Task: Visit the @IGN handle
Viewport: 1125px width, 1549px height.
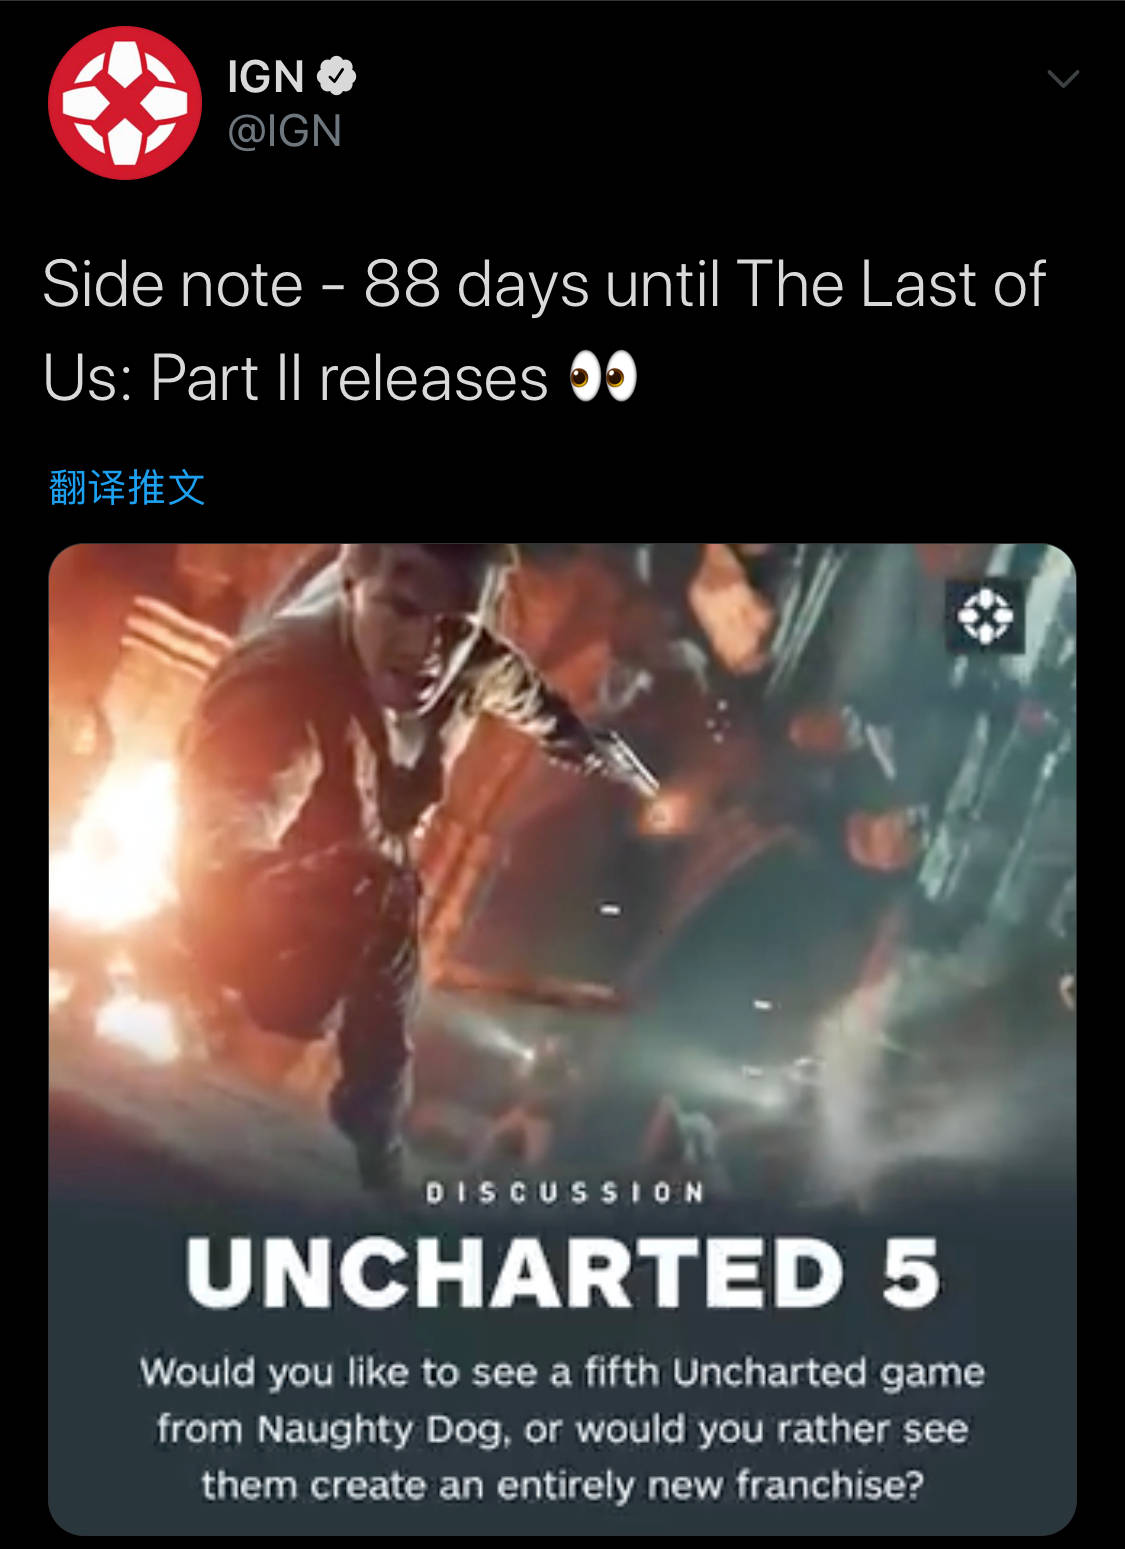Action: pyautogui.click(x=285, y=131)
